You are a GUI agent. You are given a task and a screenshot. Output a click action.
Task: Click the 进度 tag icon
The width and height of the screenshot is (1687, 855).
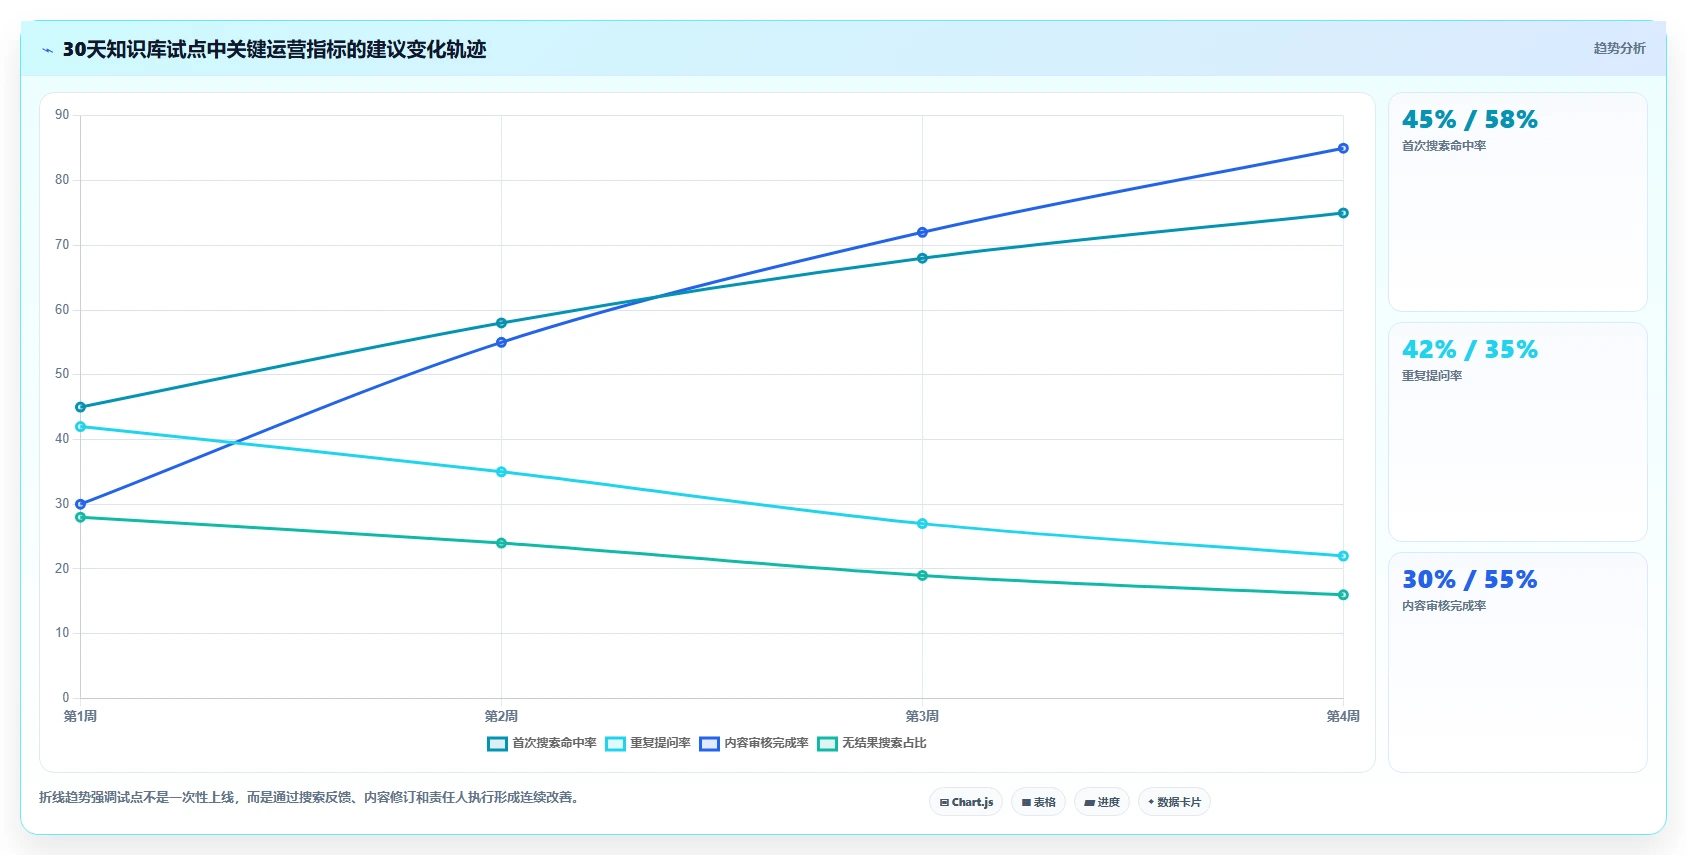pyautogui.click(x=1089, y=802)
